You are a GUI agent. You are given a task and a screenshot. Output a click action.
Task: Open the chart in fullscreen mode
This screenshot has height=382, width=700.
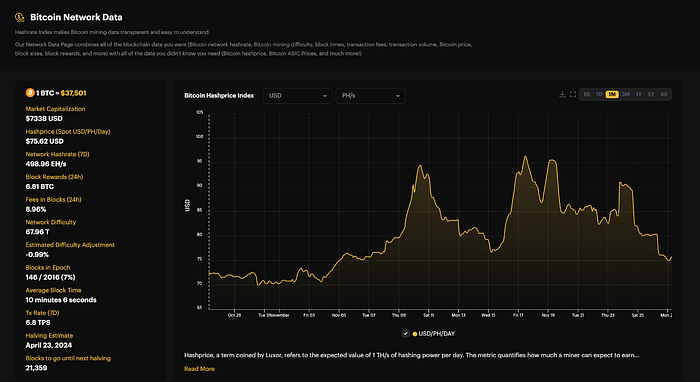click(573, 94)
